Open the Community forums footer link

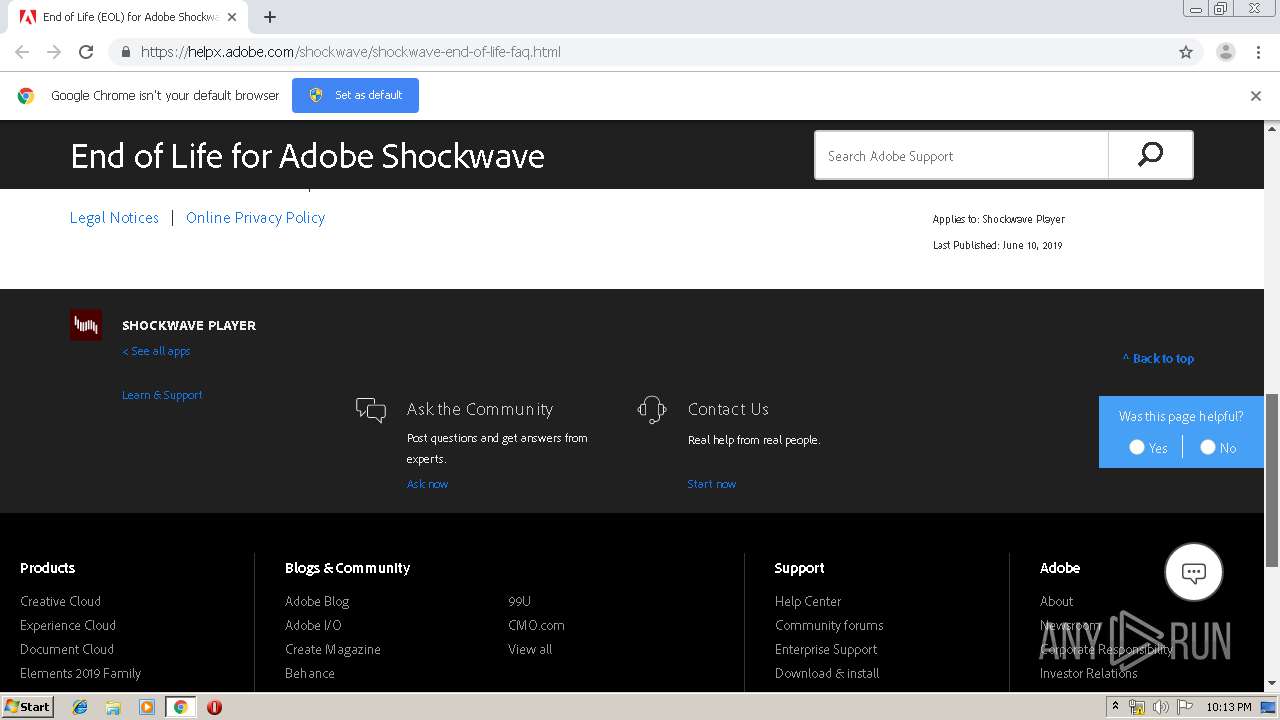(829, 625)
